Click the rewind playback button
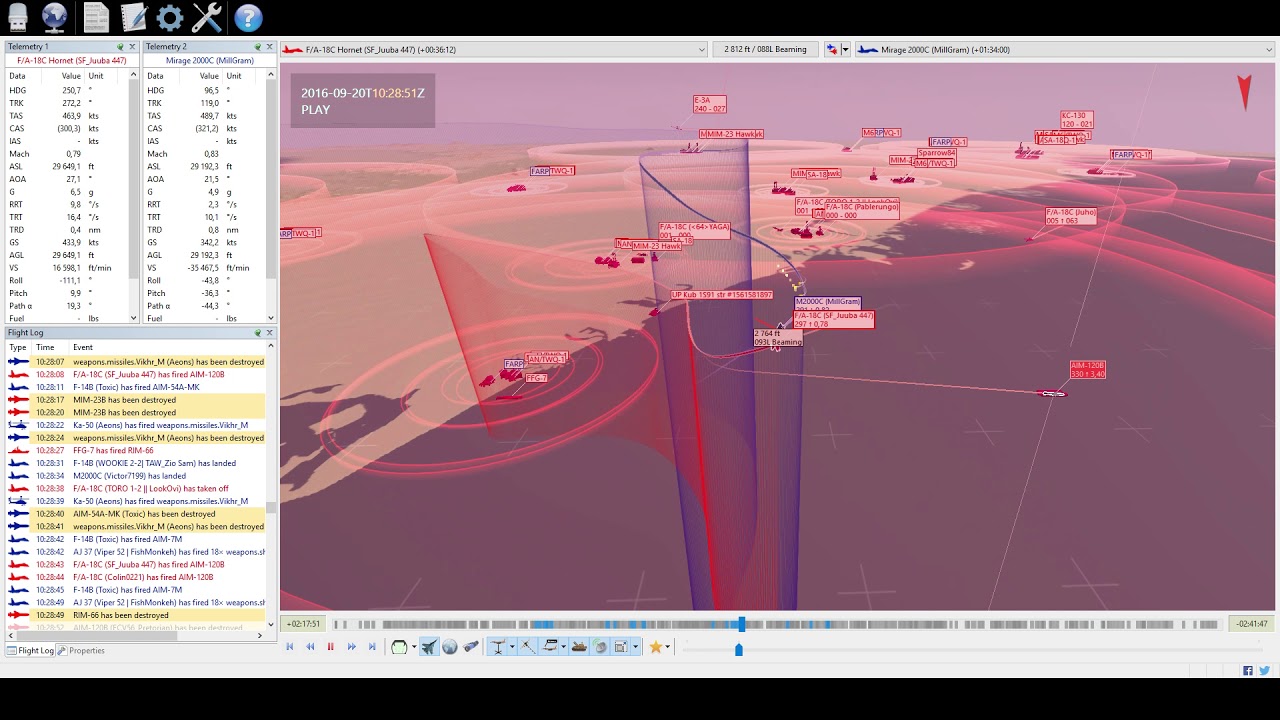 tap(310, 647)
